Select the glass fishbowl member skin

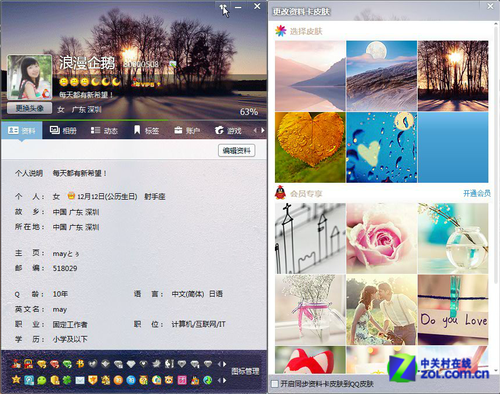click(453, 238)
